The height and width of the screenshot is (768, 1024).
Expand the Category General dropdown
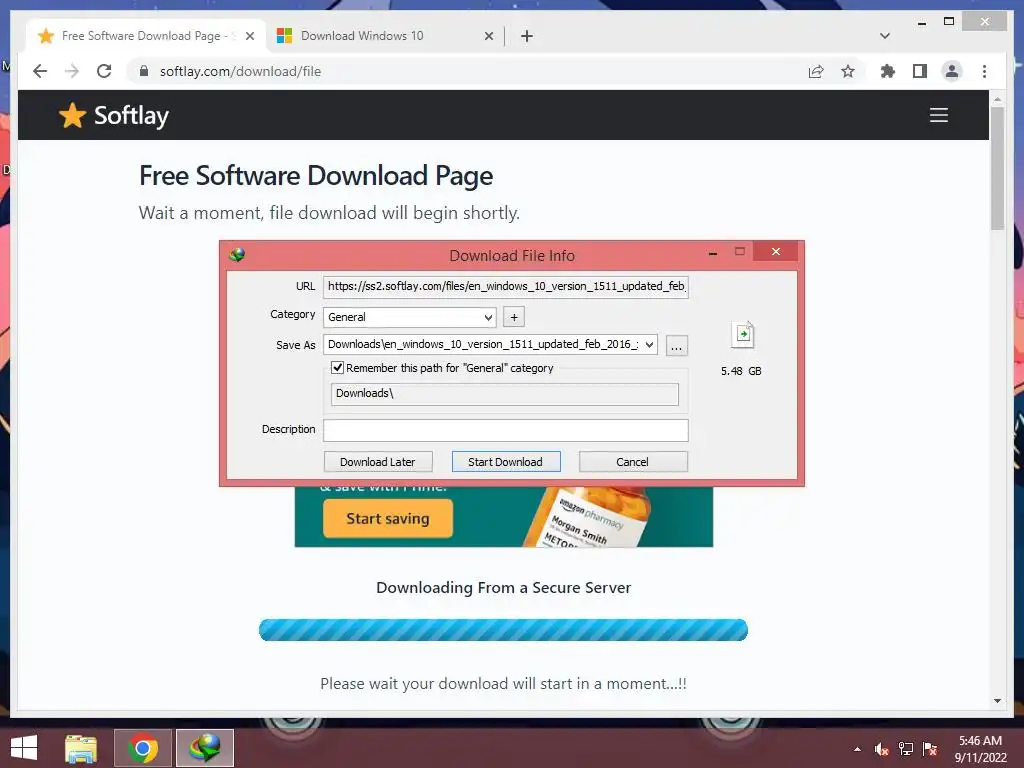[x=488, y=317]
